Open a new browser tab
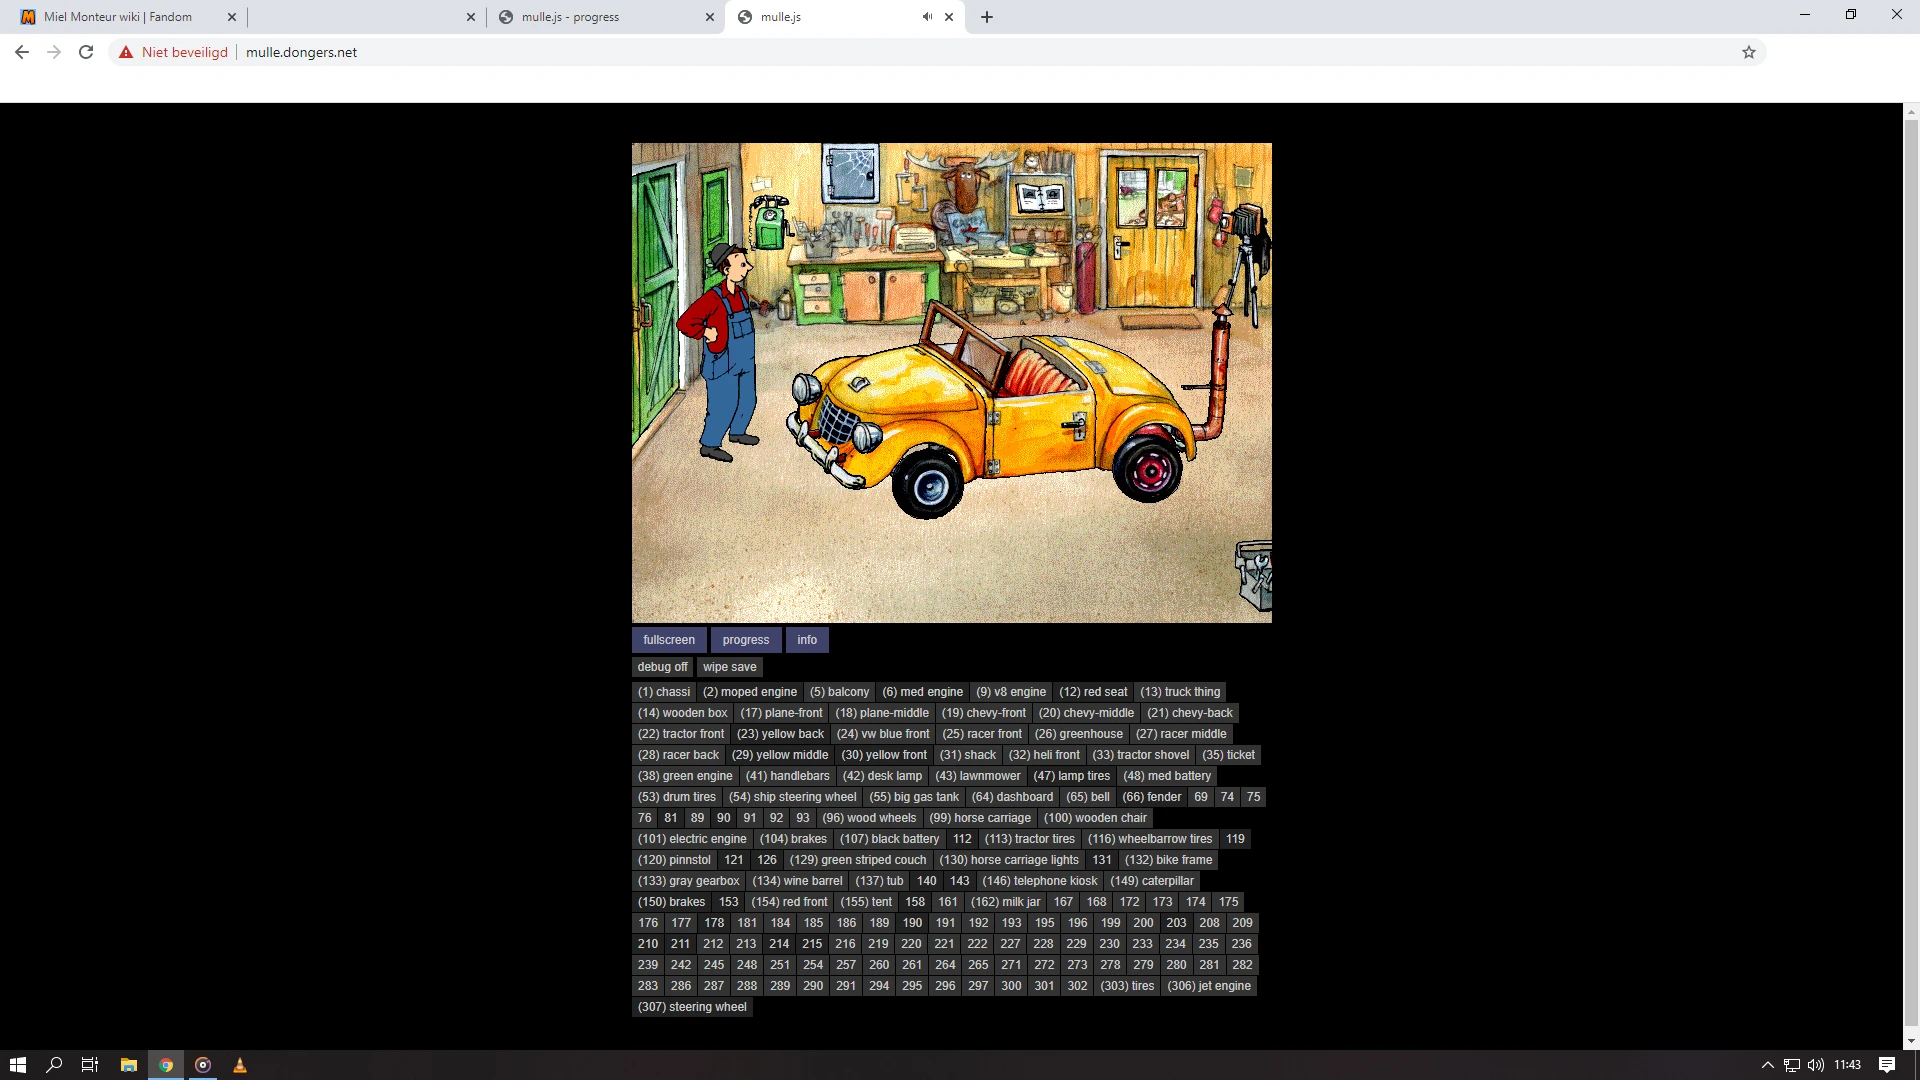The height and width of the screenshot is (1080, 1920). [986, 16]
